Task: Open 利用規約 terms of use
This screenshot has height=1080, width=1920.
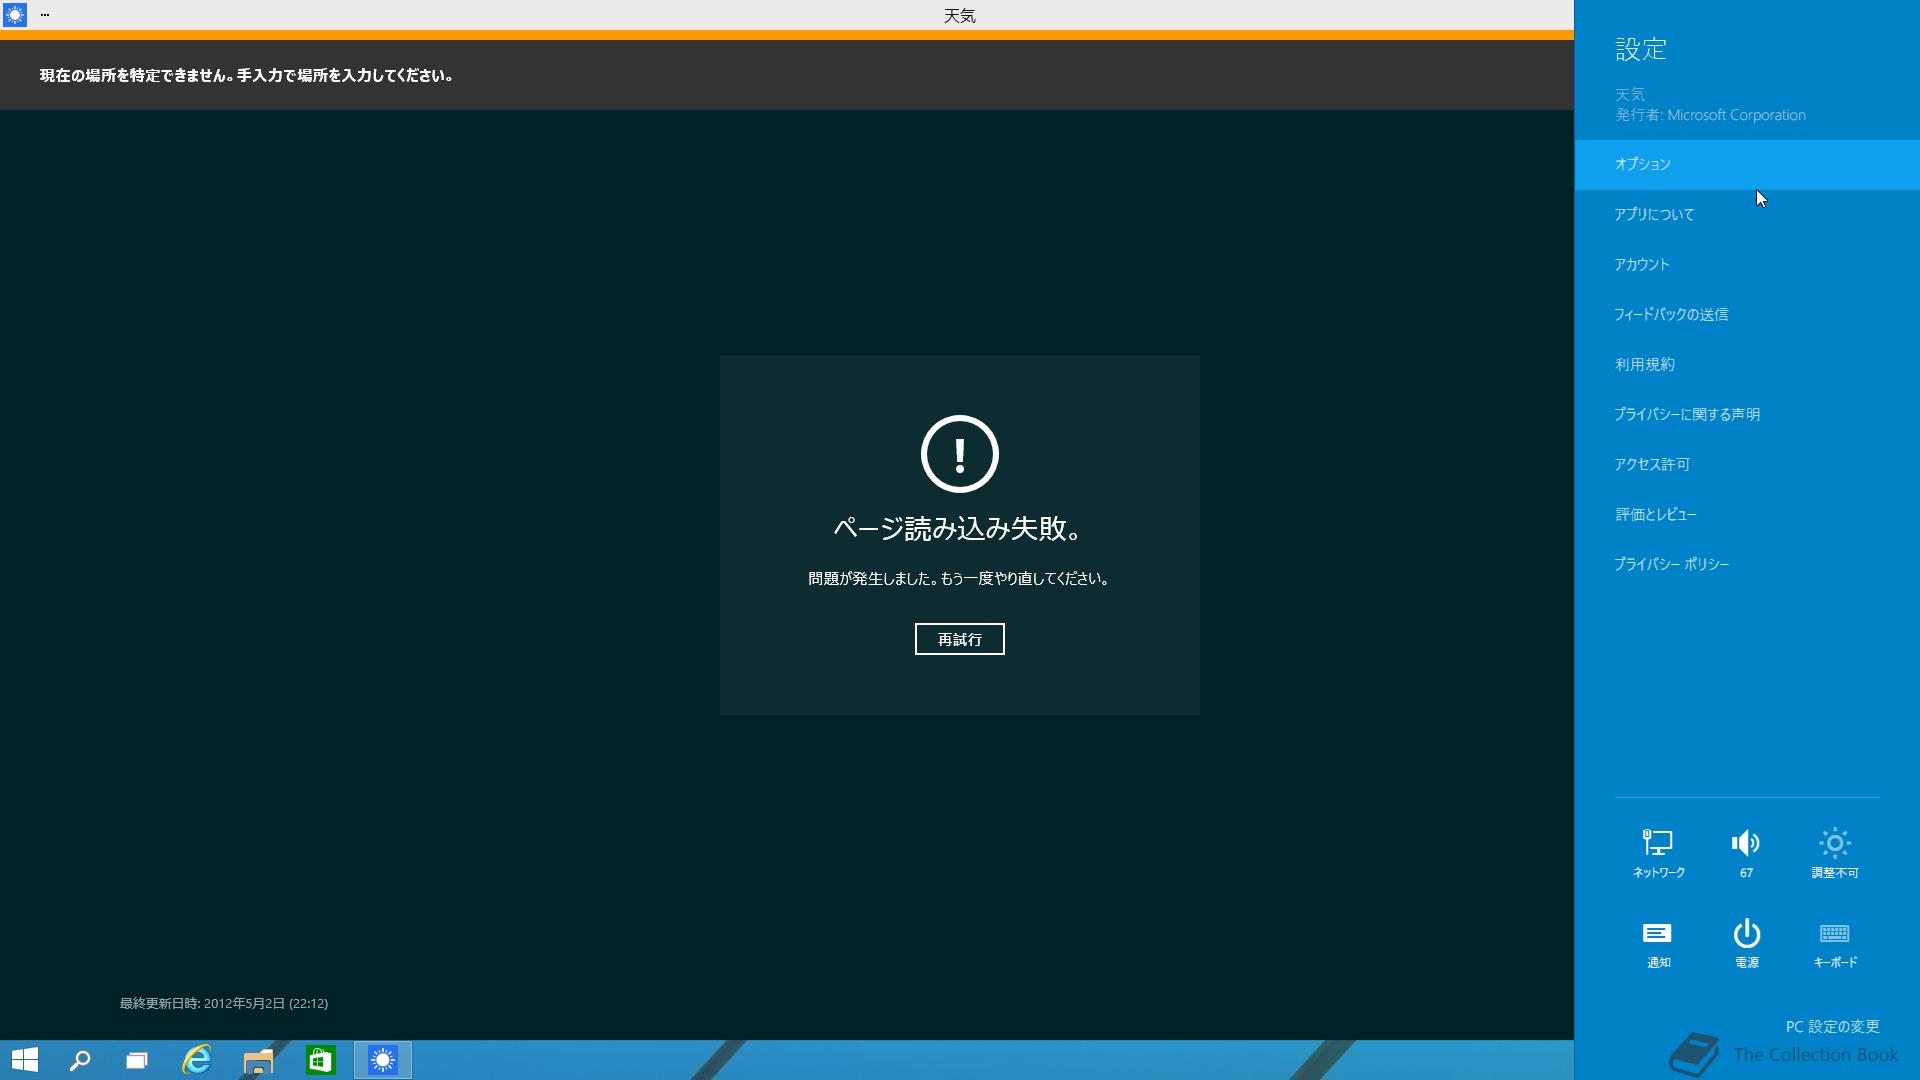Action: (x=1747, y=364)
